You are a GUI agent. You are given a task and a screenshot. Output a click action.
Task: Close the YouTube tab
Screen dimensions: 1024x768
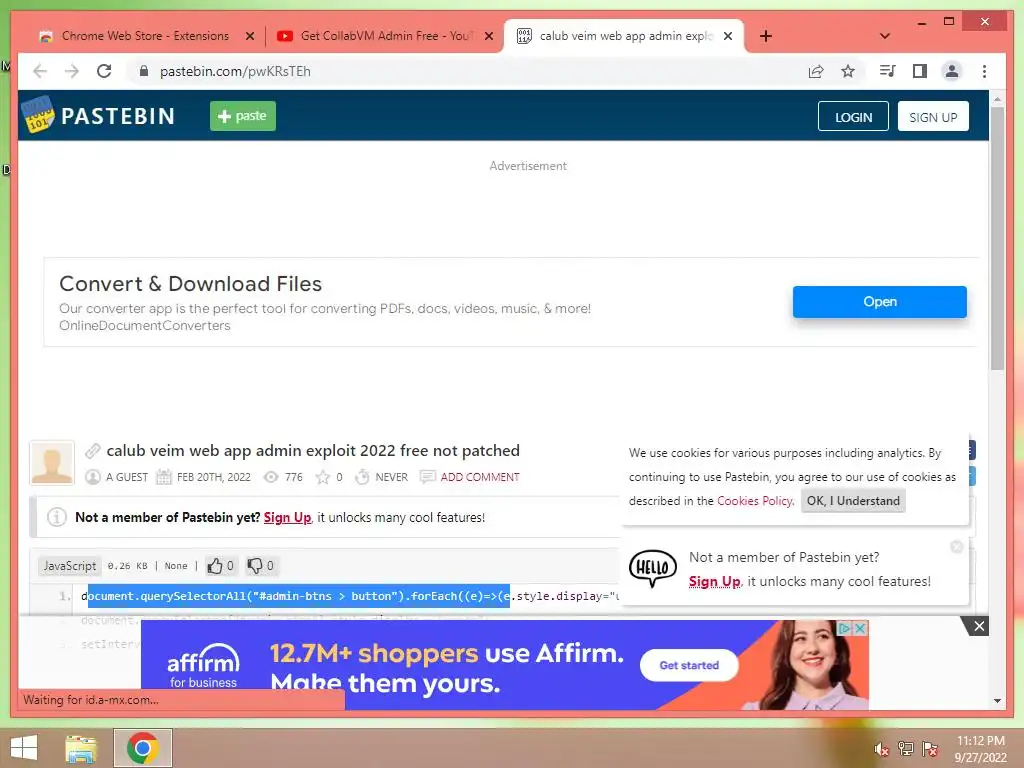point(488,36)
